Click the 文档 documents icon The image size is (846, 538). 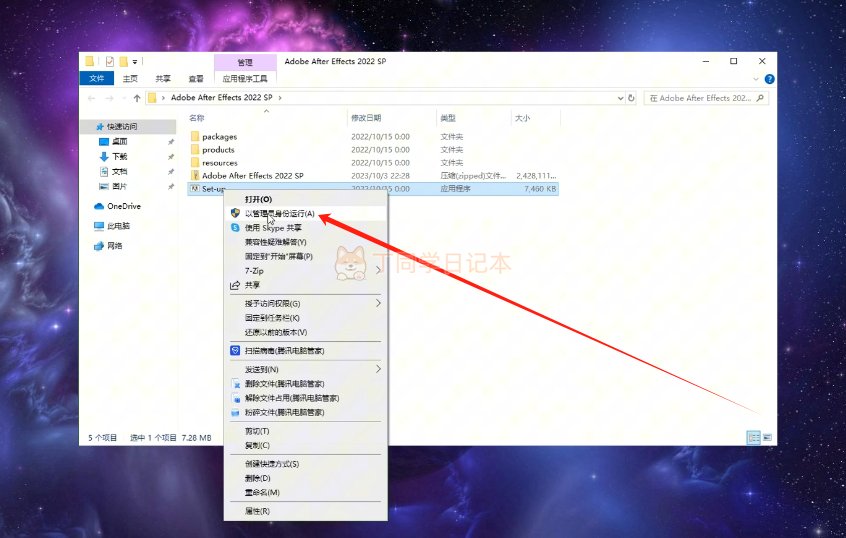coord(104,171)
